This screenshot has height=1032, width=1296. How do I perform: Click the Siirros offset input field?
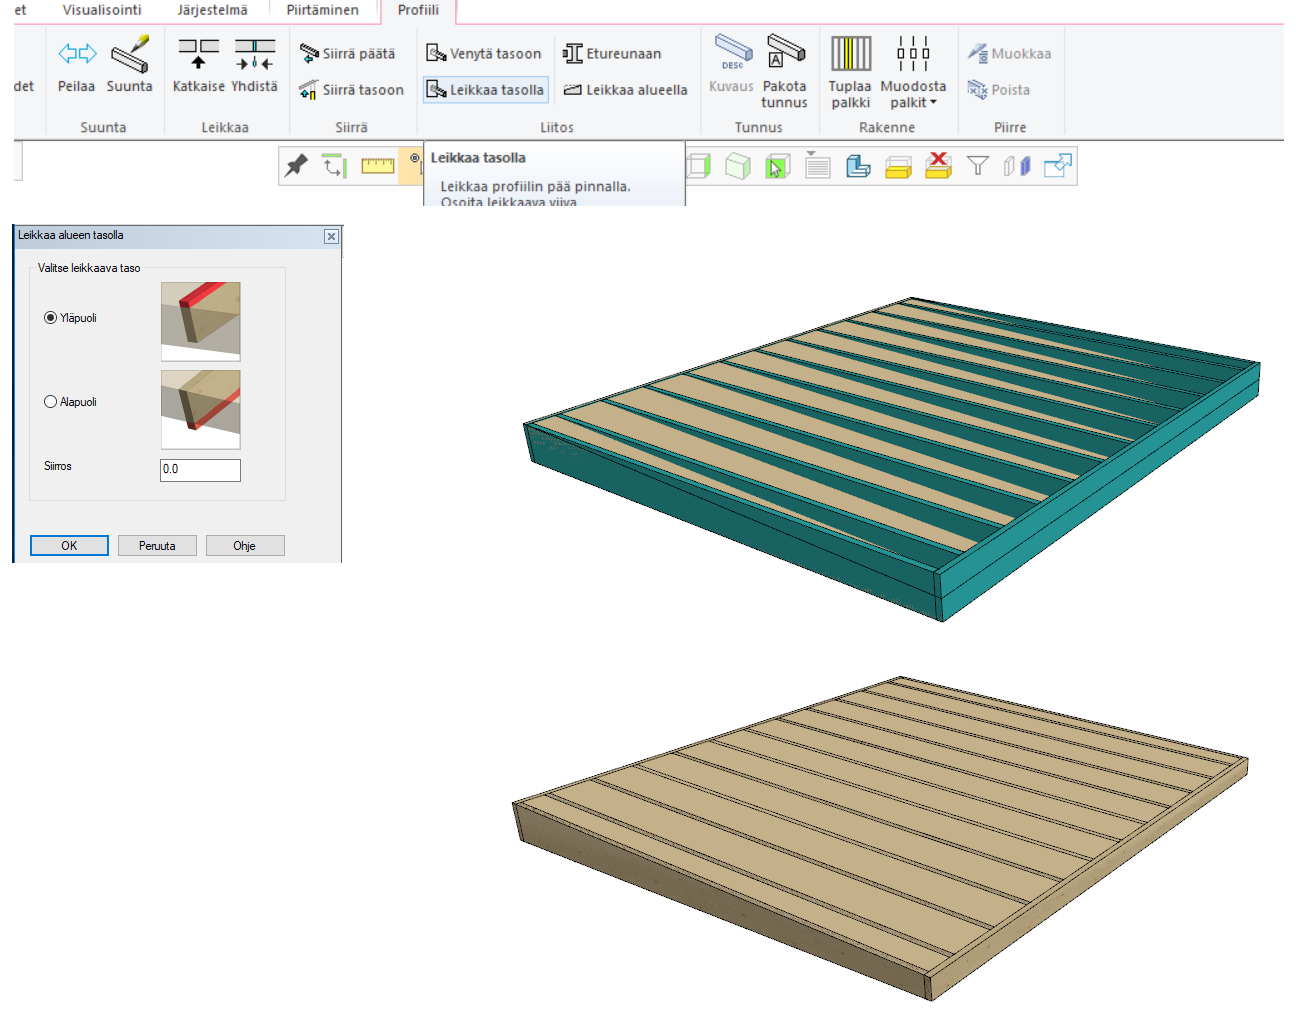pos(200,470)
